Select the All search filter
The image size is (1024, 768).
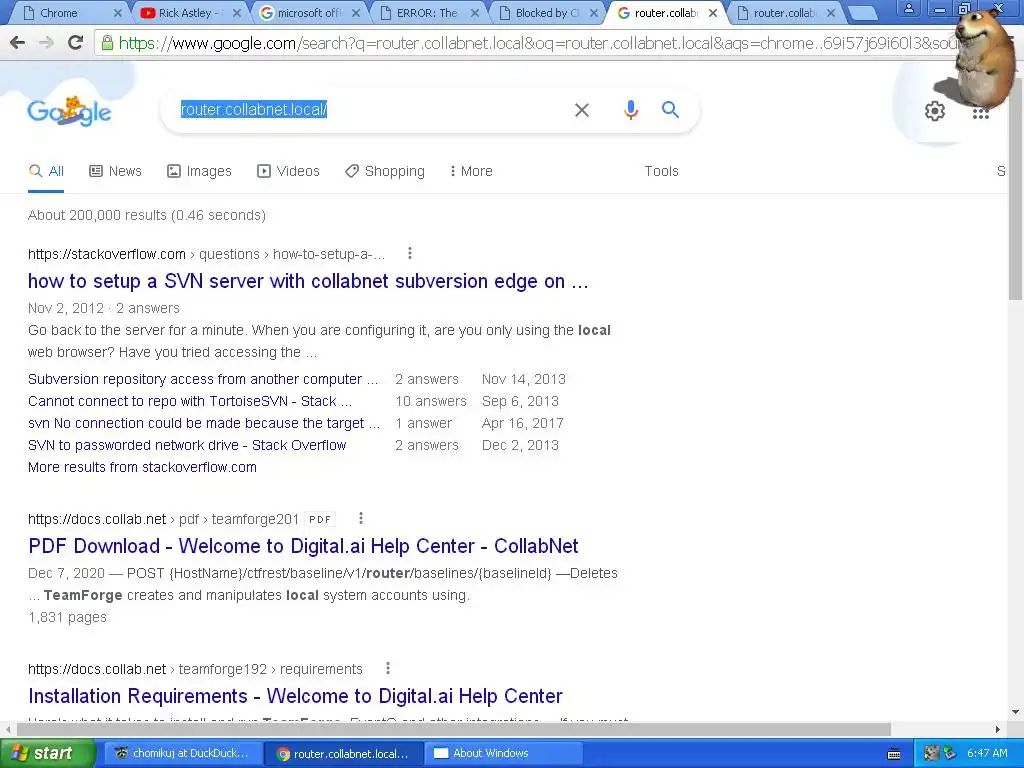click(x=46, y=171)
